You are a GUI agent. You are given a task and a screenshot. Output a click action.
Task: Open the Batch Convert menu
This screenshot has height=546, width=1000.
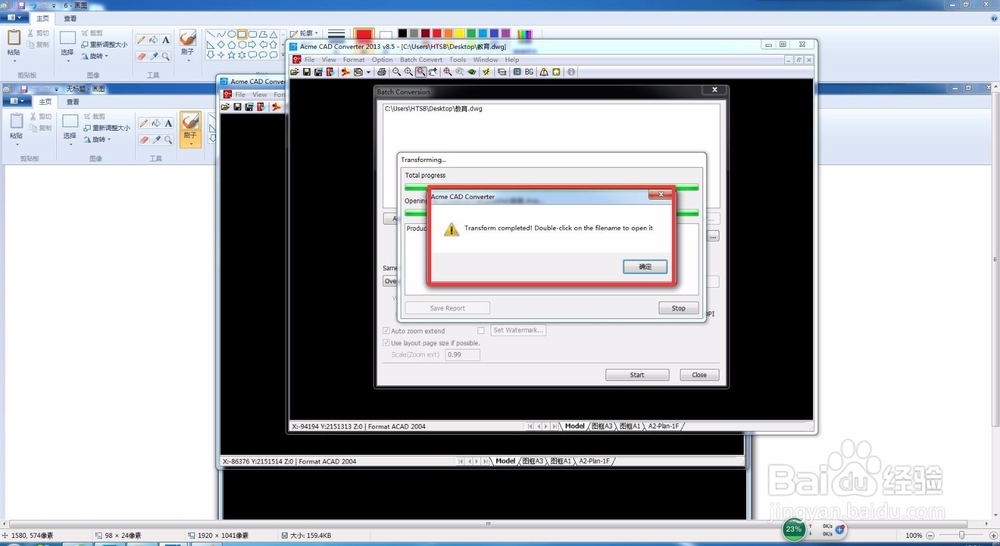tap(421, 59)
